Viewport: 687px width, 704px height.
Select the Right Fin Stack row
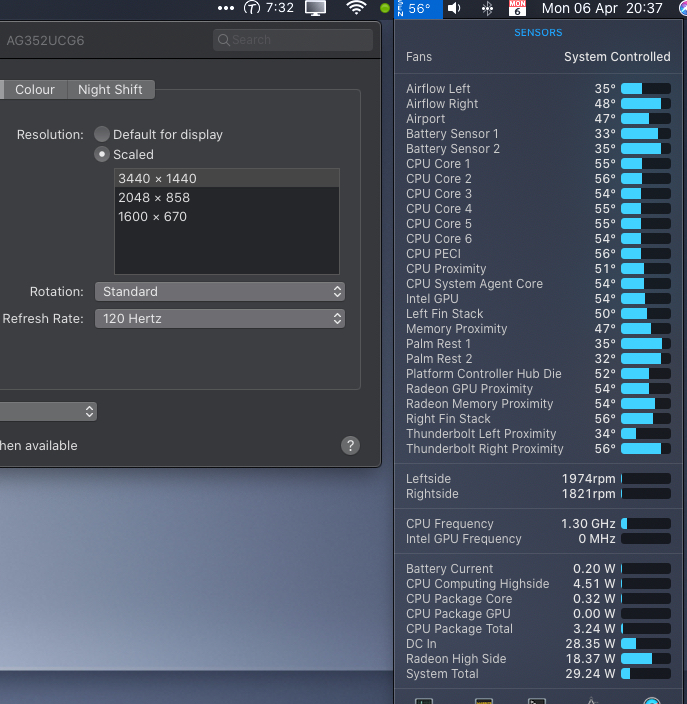538,419
